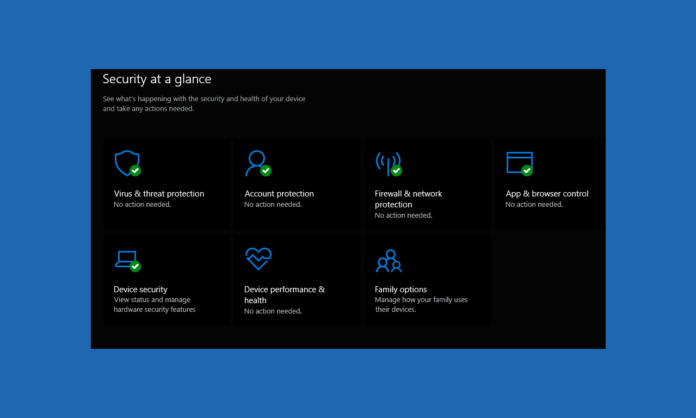The width and height of the screenshot is (696, 418).
Task: Click "No action needed" under Virus & threat protection
Action: pos(142,205)
